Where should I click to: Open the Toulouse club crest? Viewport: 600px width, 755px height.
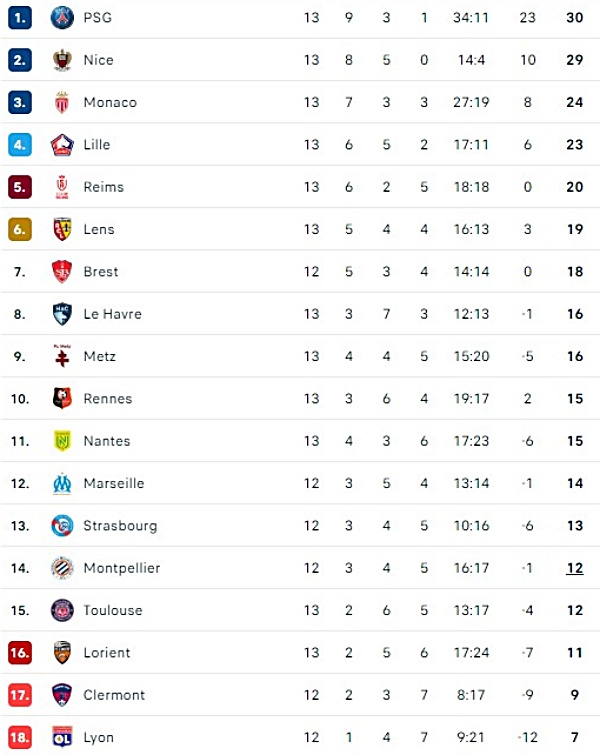(62, 611)
